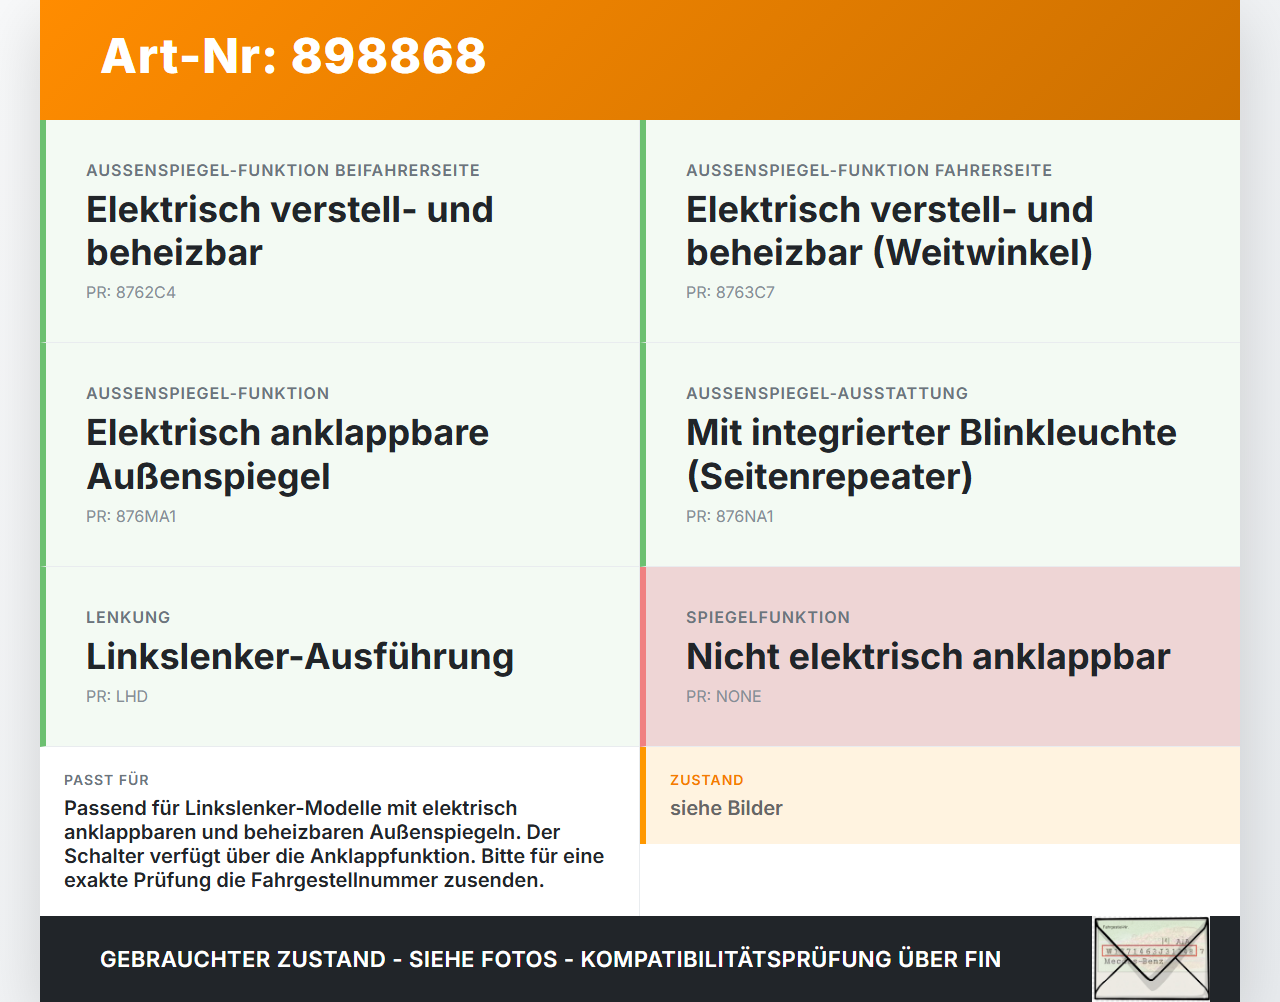This screenshot has height=1002, width=1280.
Task: Click the envelope thumbnail in footer
Action: [x=1151, y=959]
